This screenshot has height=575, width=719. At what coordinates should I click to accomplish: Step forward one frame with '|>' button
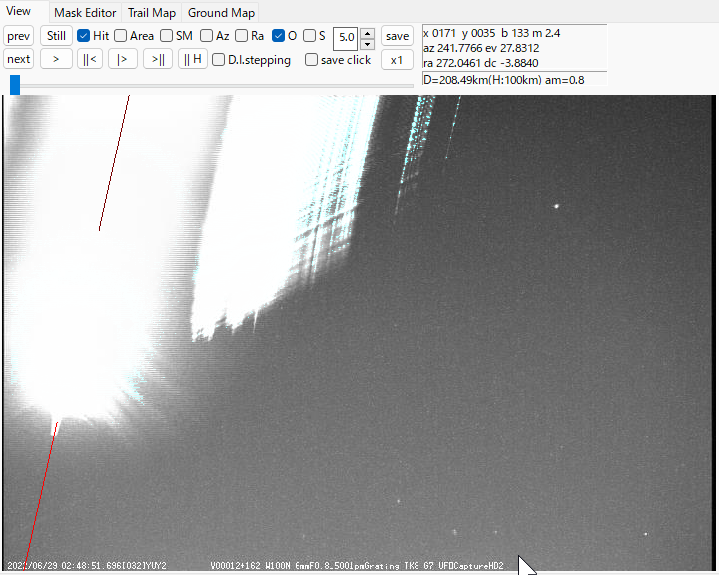coord(123,59)
